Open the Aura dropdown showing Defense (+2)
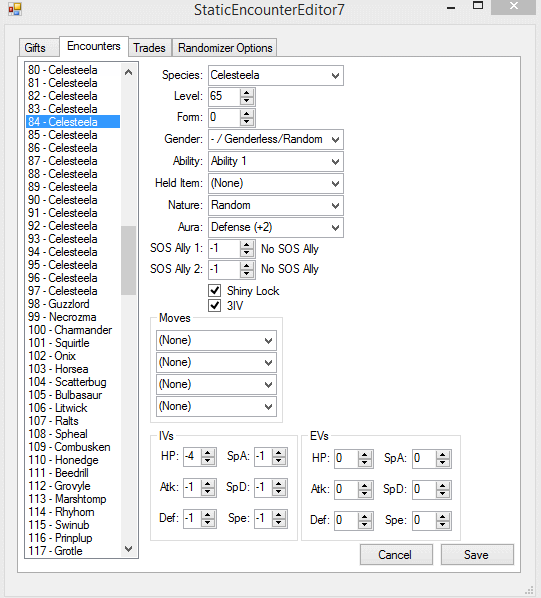This screenshot has height=598, width=541. [276, 227]
